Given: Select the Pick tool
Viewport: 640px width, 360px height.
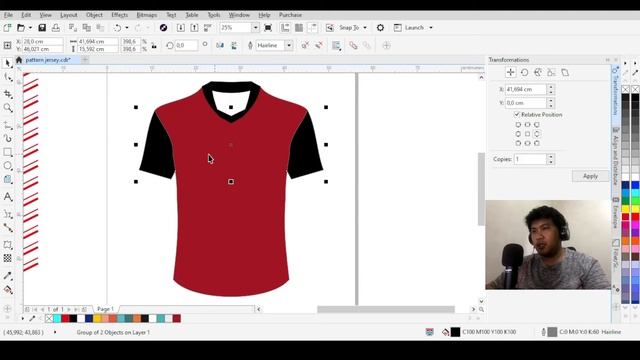Looking at the screenshot, I should coord(7,63).
